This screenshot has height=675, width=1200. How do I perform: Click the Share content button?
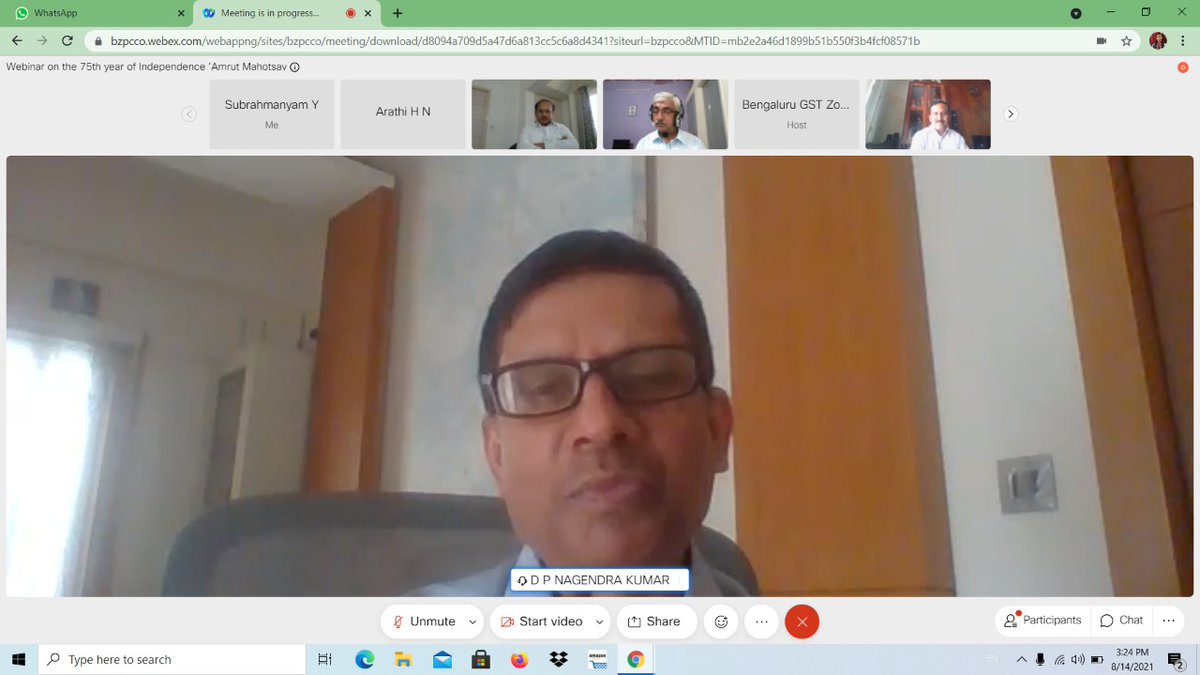654,621
